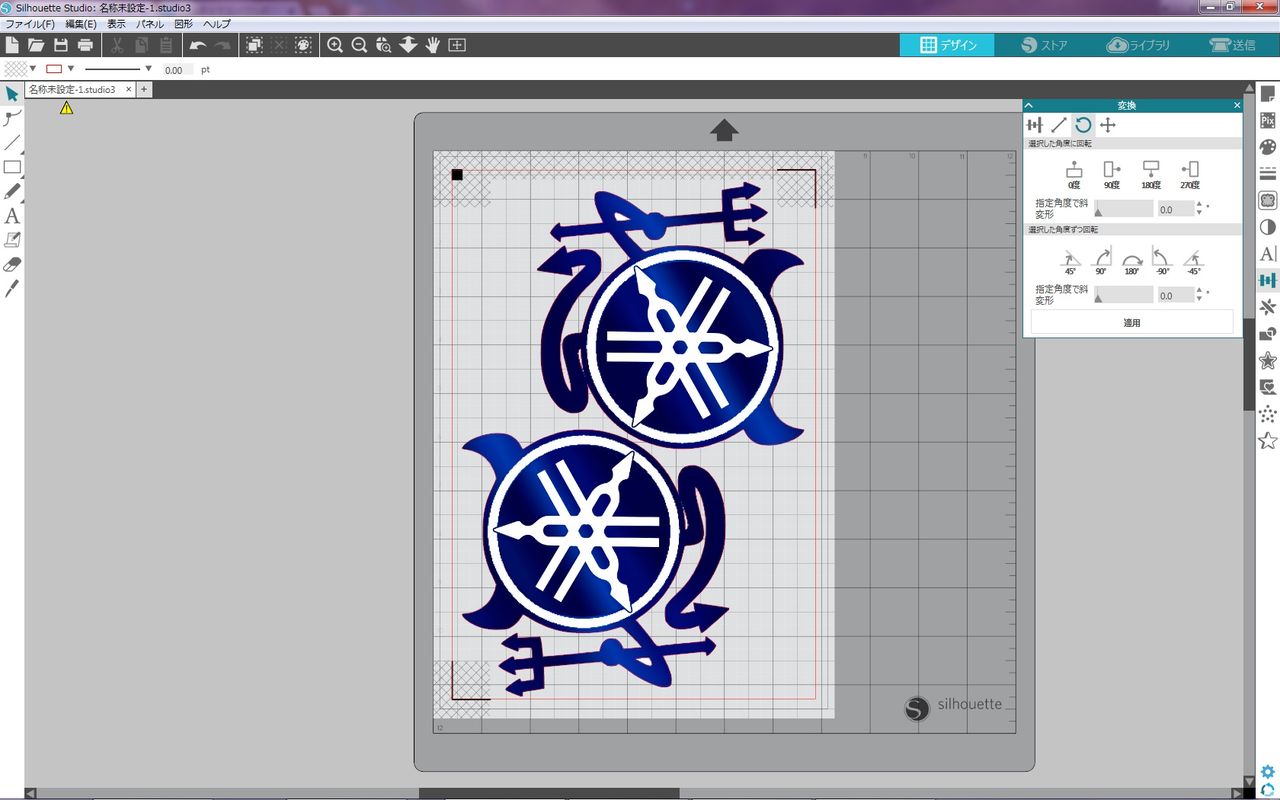The width and height of the screenshot is (1280, 800).
Task: Create a new document from the toolbar
Action: tap(12, 45)
